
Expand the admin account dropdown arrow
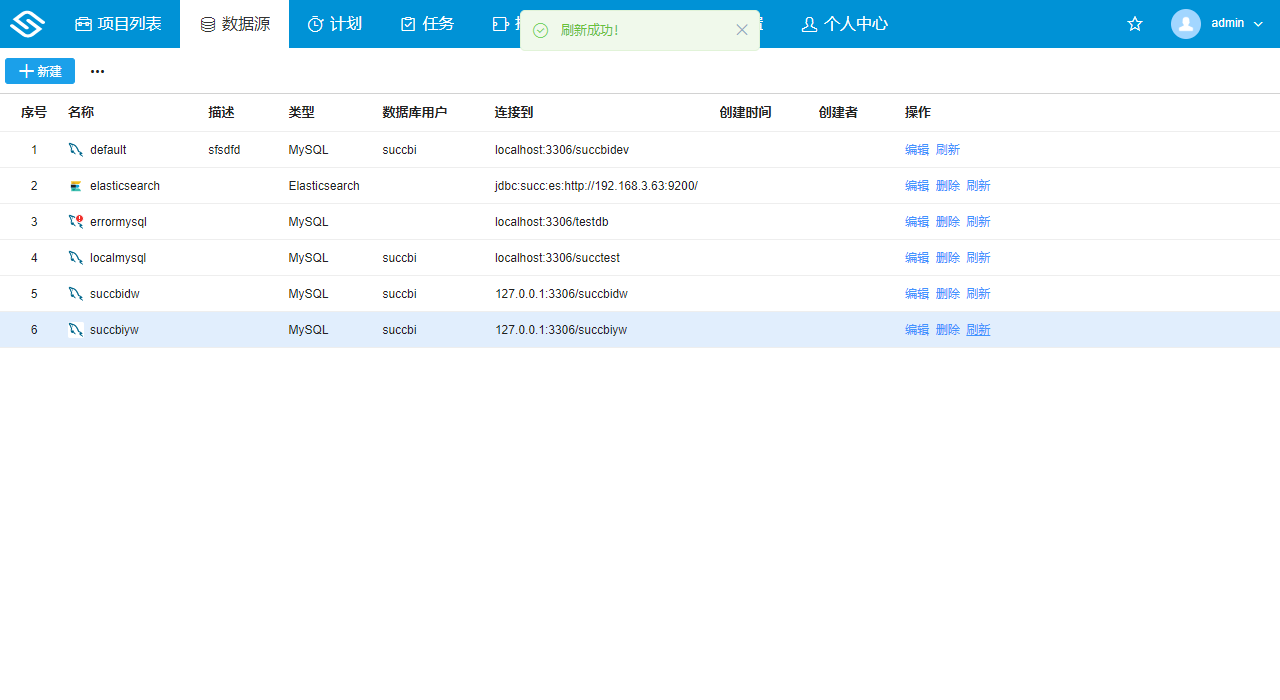tap(1258, 24)
